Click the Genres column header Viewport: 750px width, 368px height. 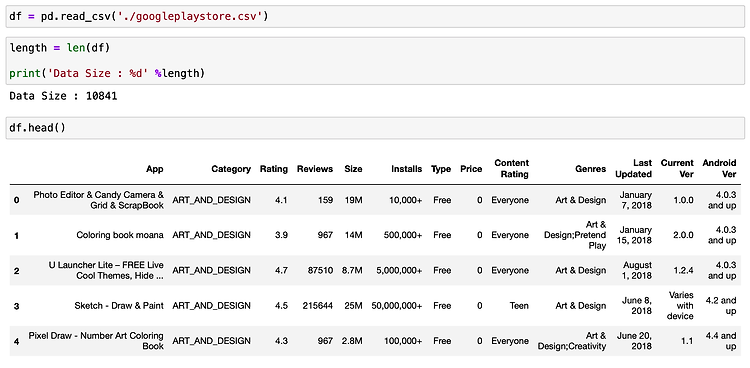click(591, 169)
